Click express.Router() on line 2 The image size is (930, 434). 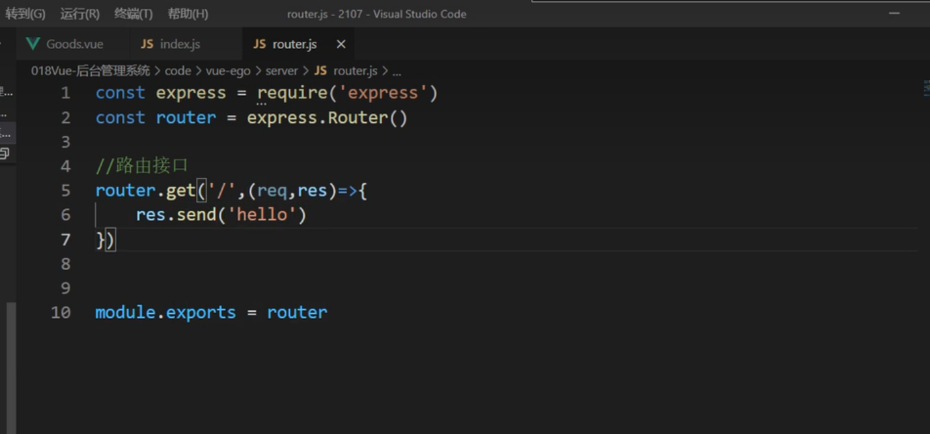[x=327, y=117]
